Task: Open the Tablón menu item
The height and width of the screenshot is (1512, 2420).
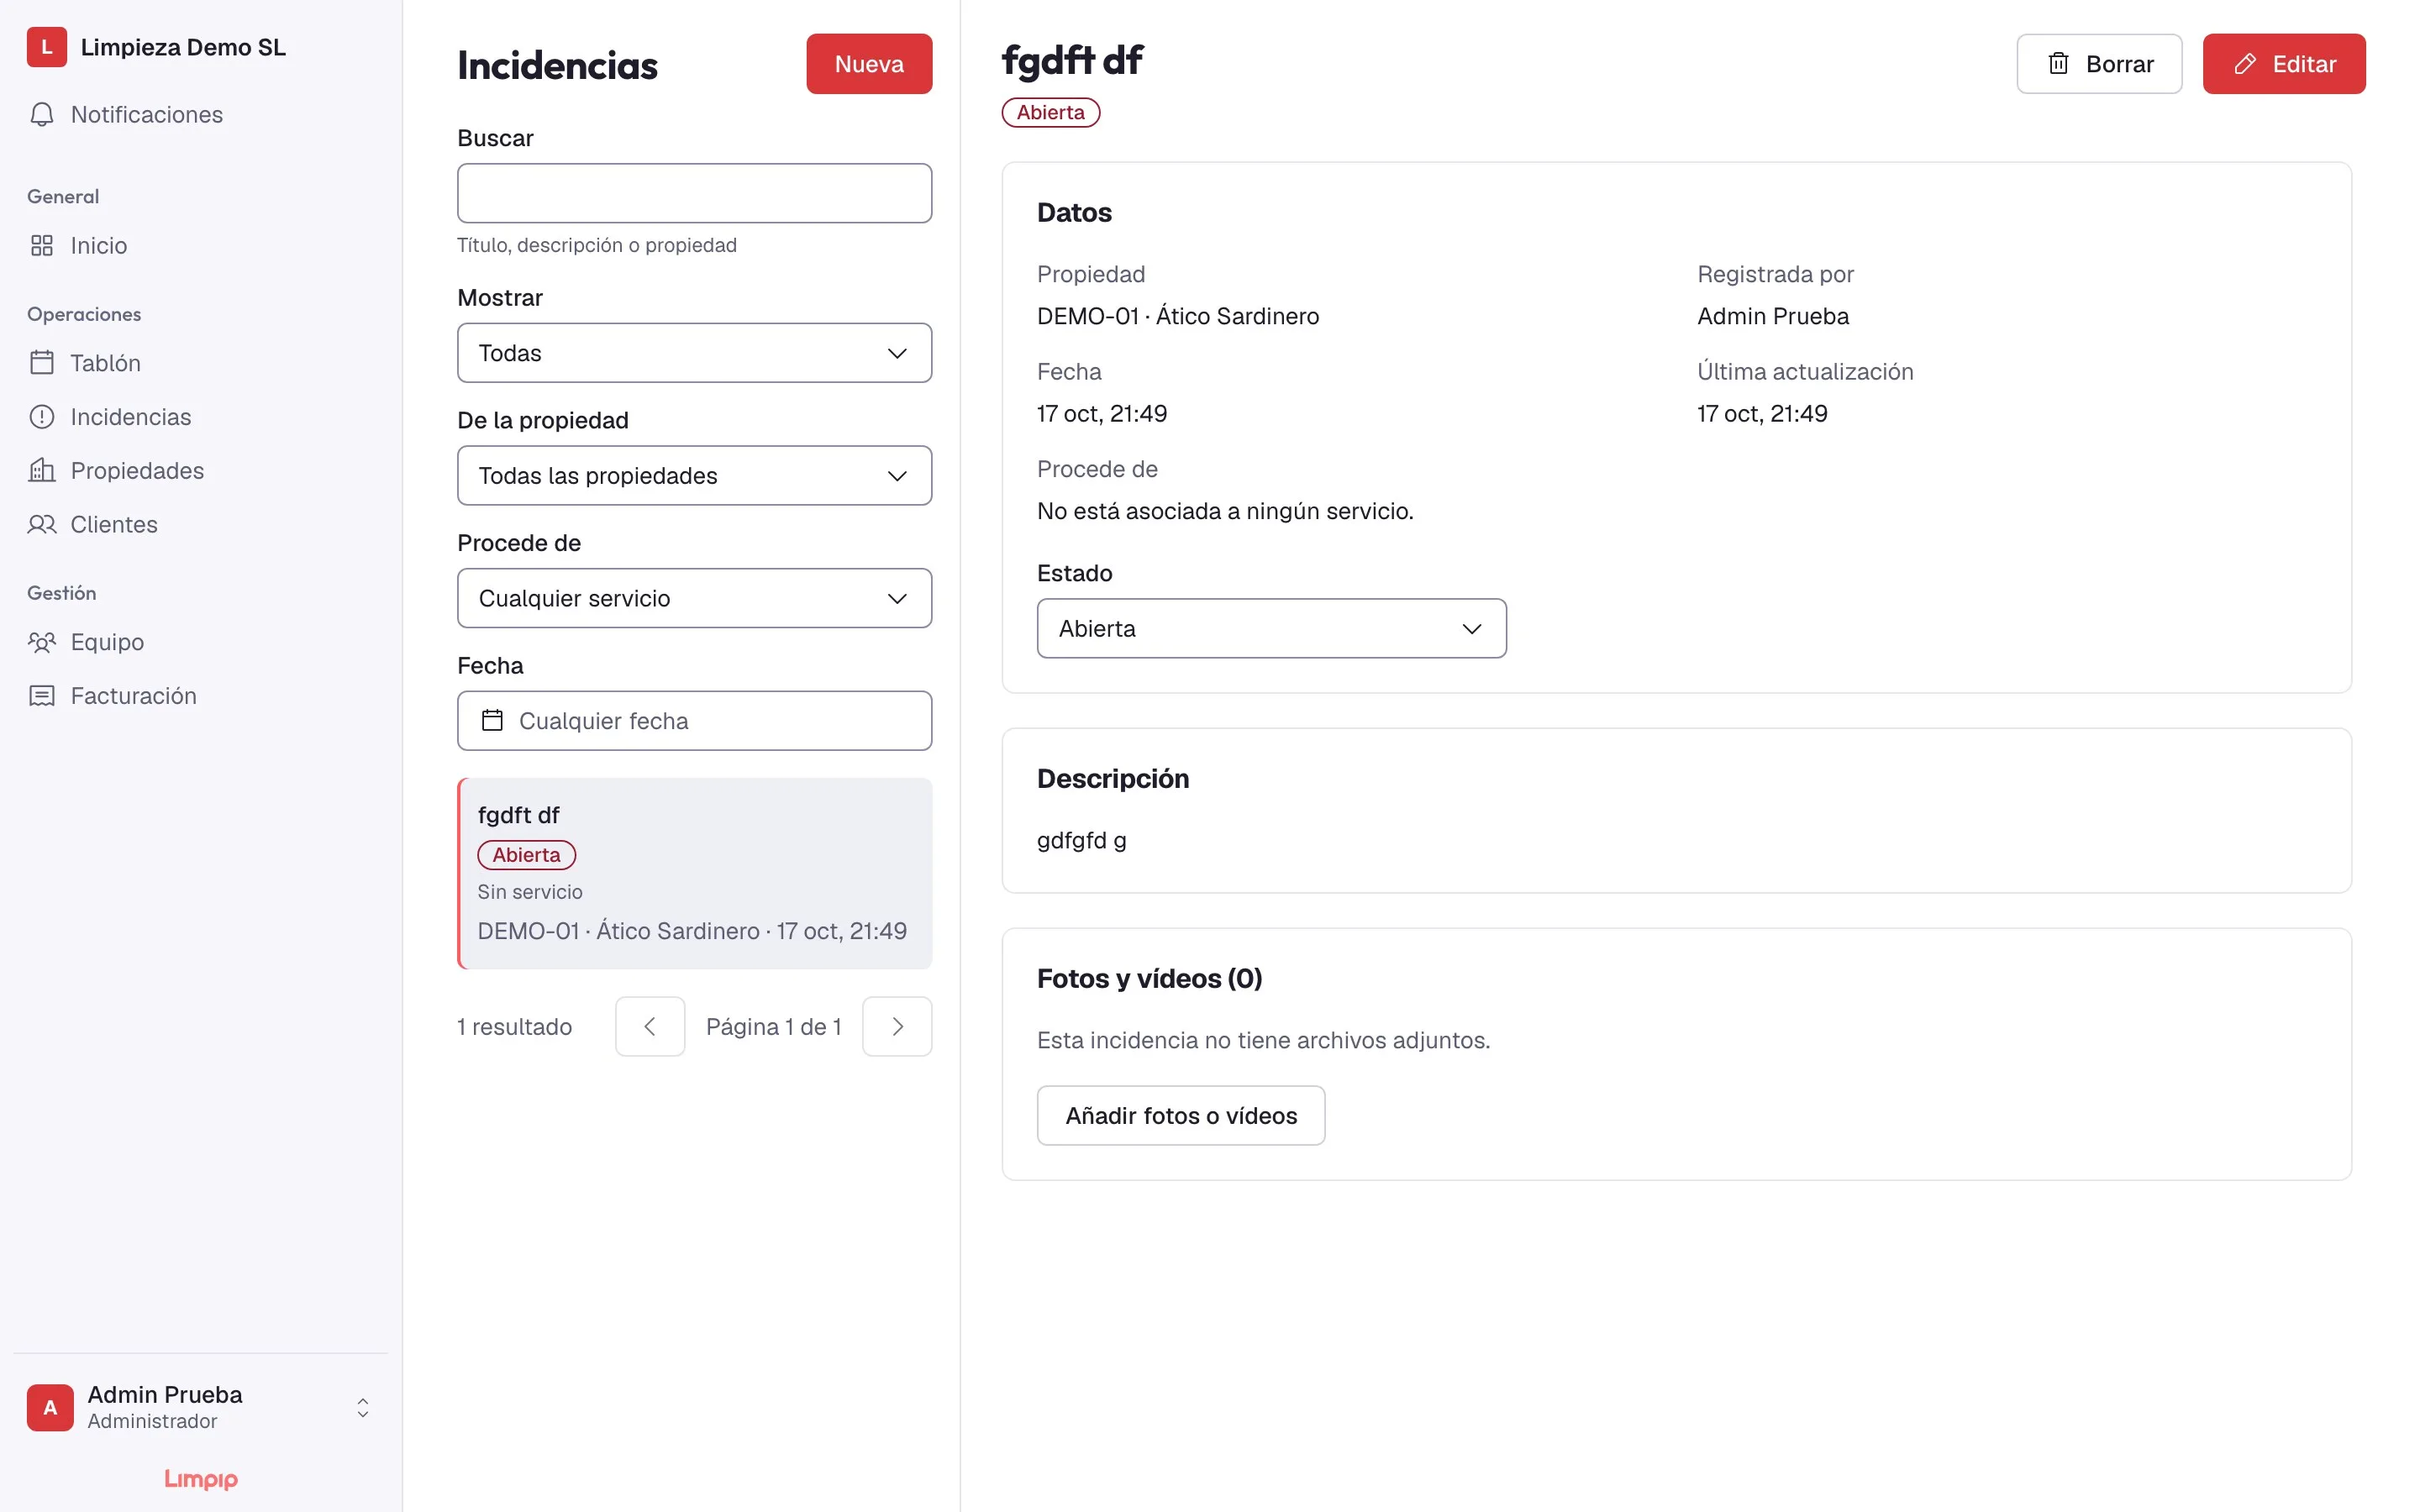Action: pos(201,363)
